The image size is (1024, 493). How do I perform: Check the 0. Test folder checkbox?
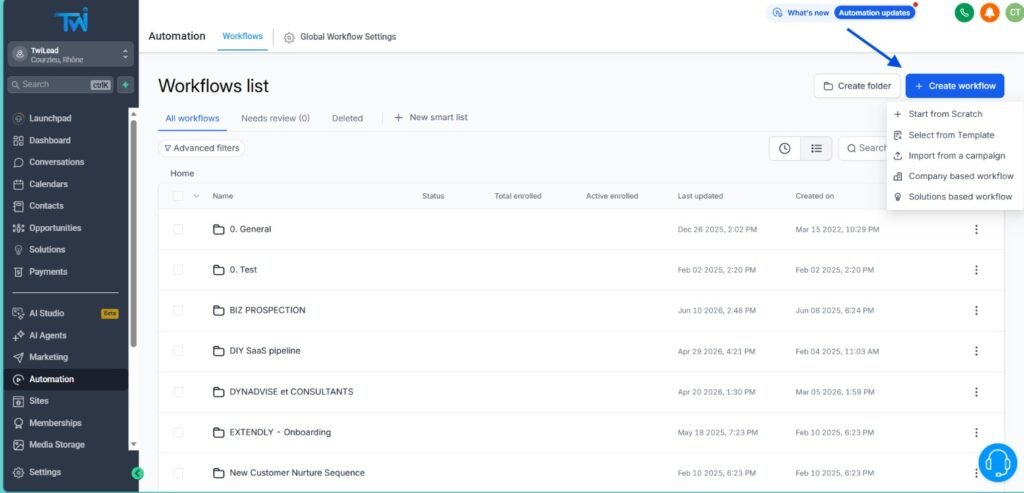click(x=178, y=270)
